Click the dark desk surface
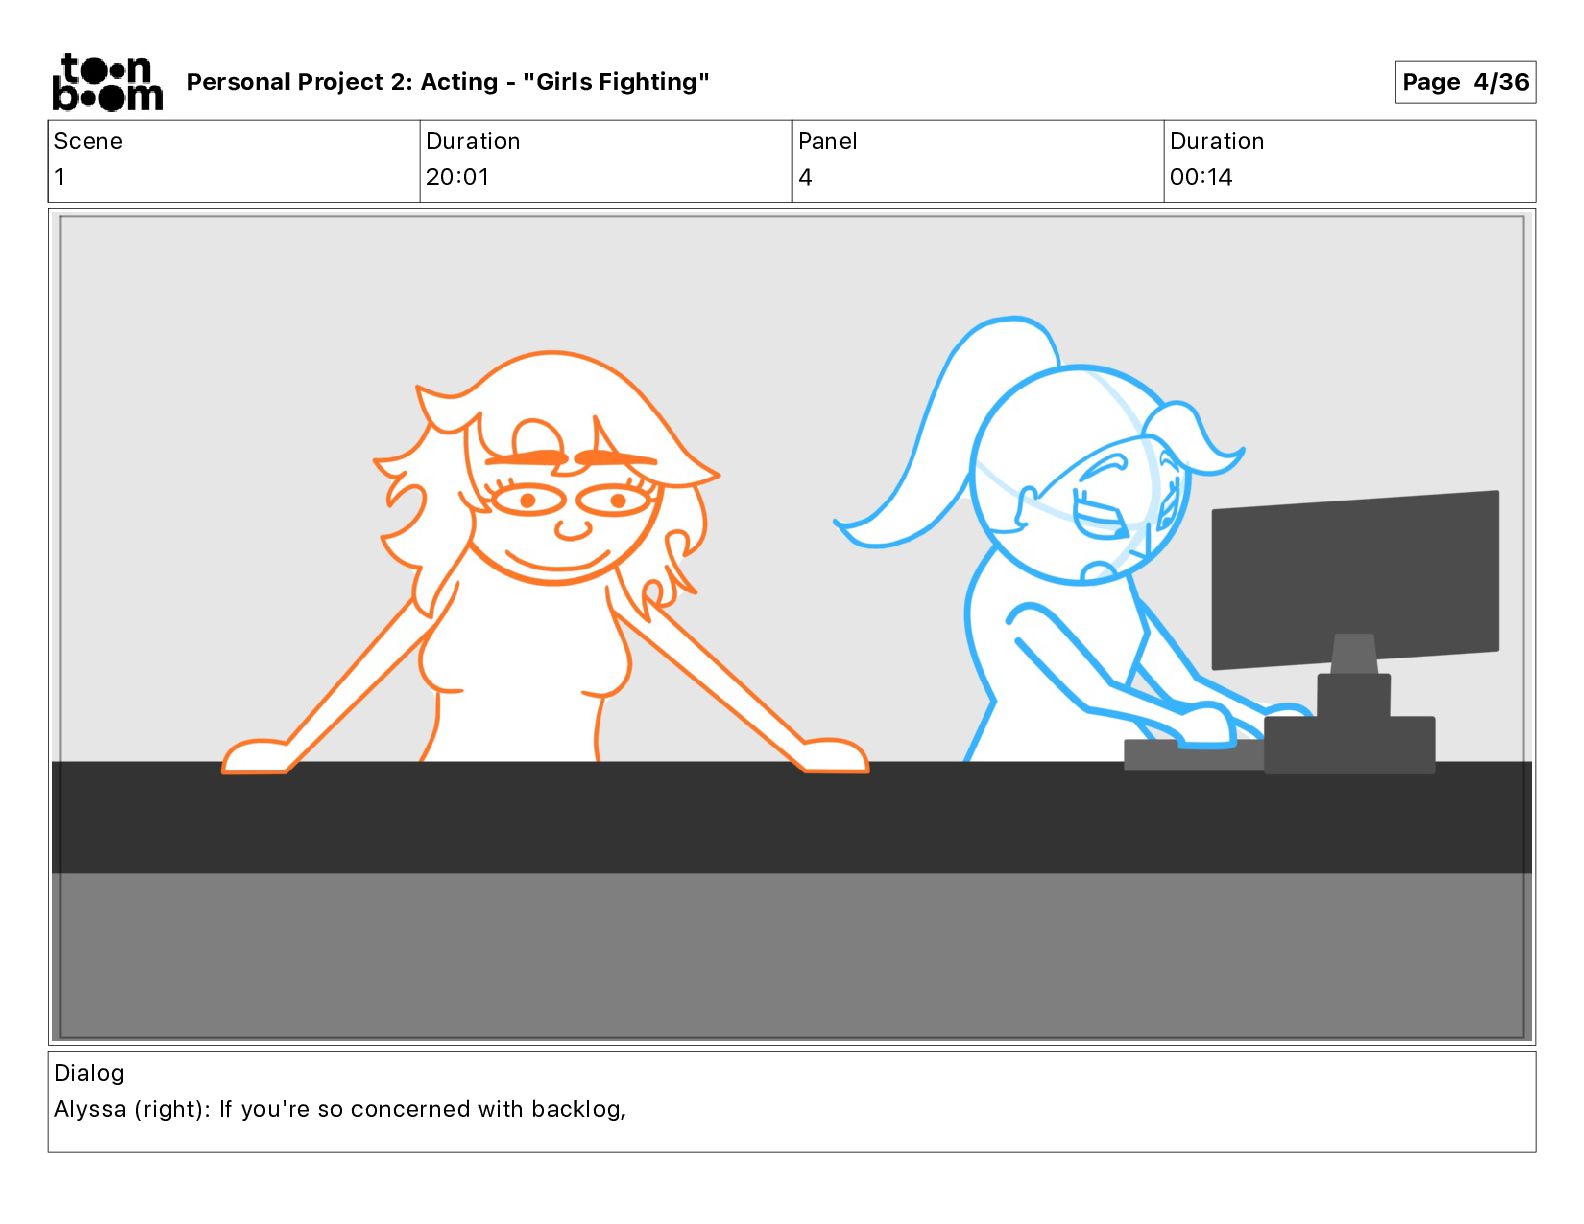The width and height of the screenshot is (1584, 1224). (x=792, y=817)
